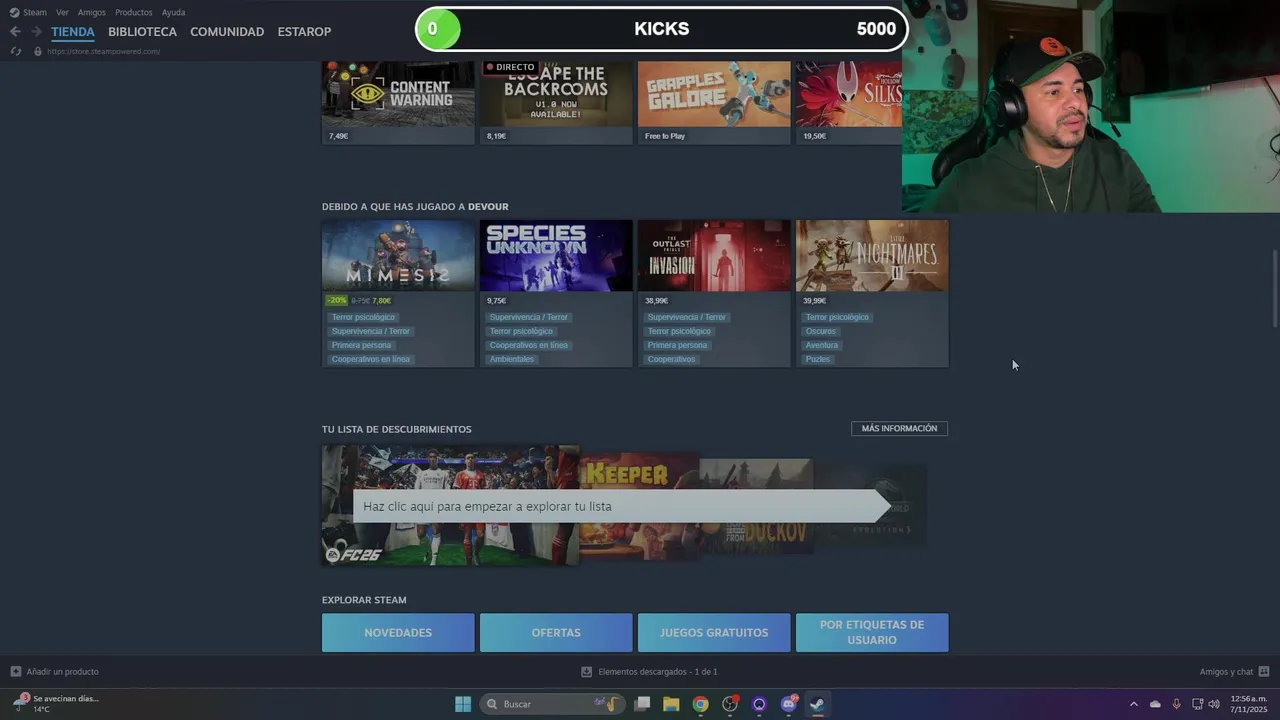The width and height of the screenshot is (1280, 720).
Task: Click the Ambientales tag under Species Unknown
Action: (512, 359)
